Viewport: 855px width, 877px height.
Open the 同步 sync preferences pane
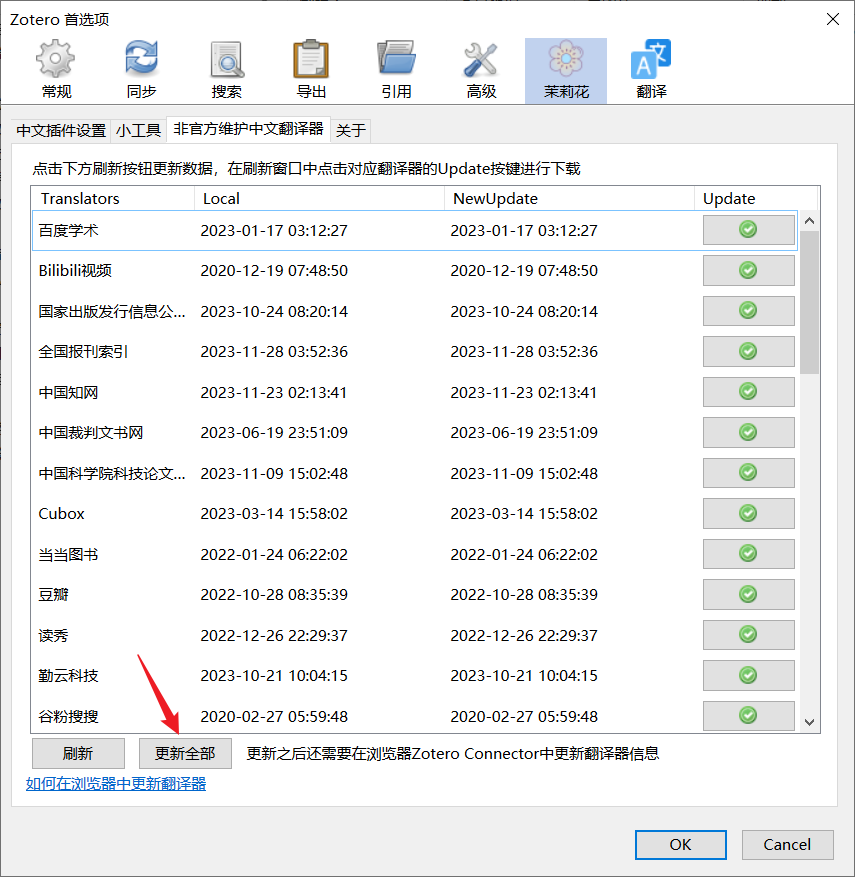click(x=141, y=70)
